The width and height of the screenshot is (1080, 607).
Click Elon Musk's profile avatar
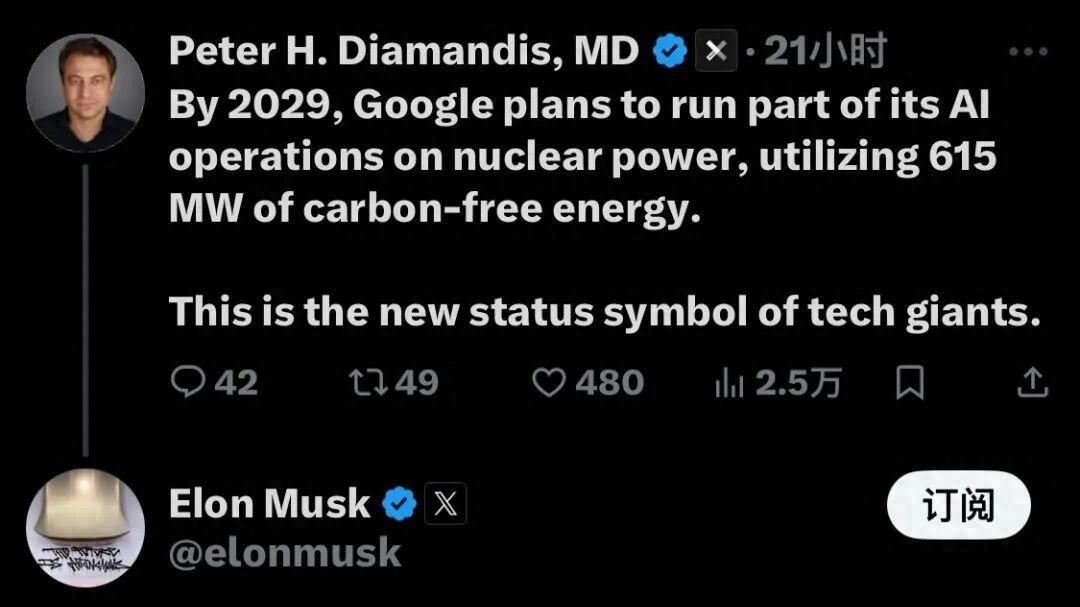pyautogui.click(x=84, y=527)
